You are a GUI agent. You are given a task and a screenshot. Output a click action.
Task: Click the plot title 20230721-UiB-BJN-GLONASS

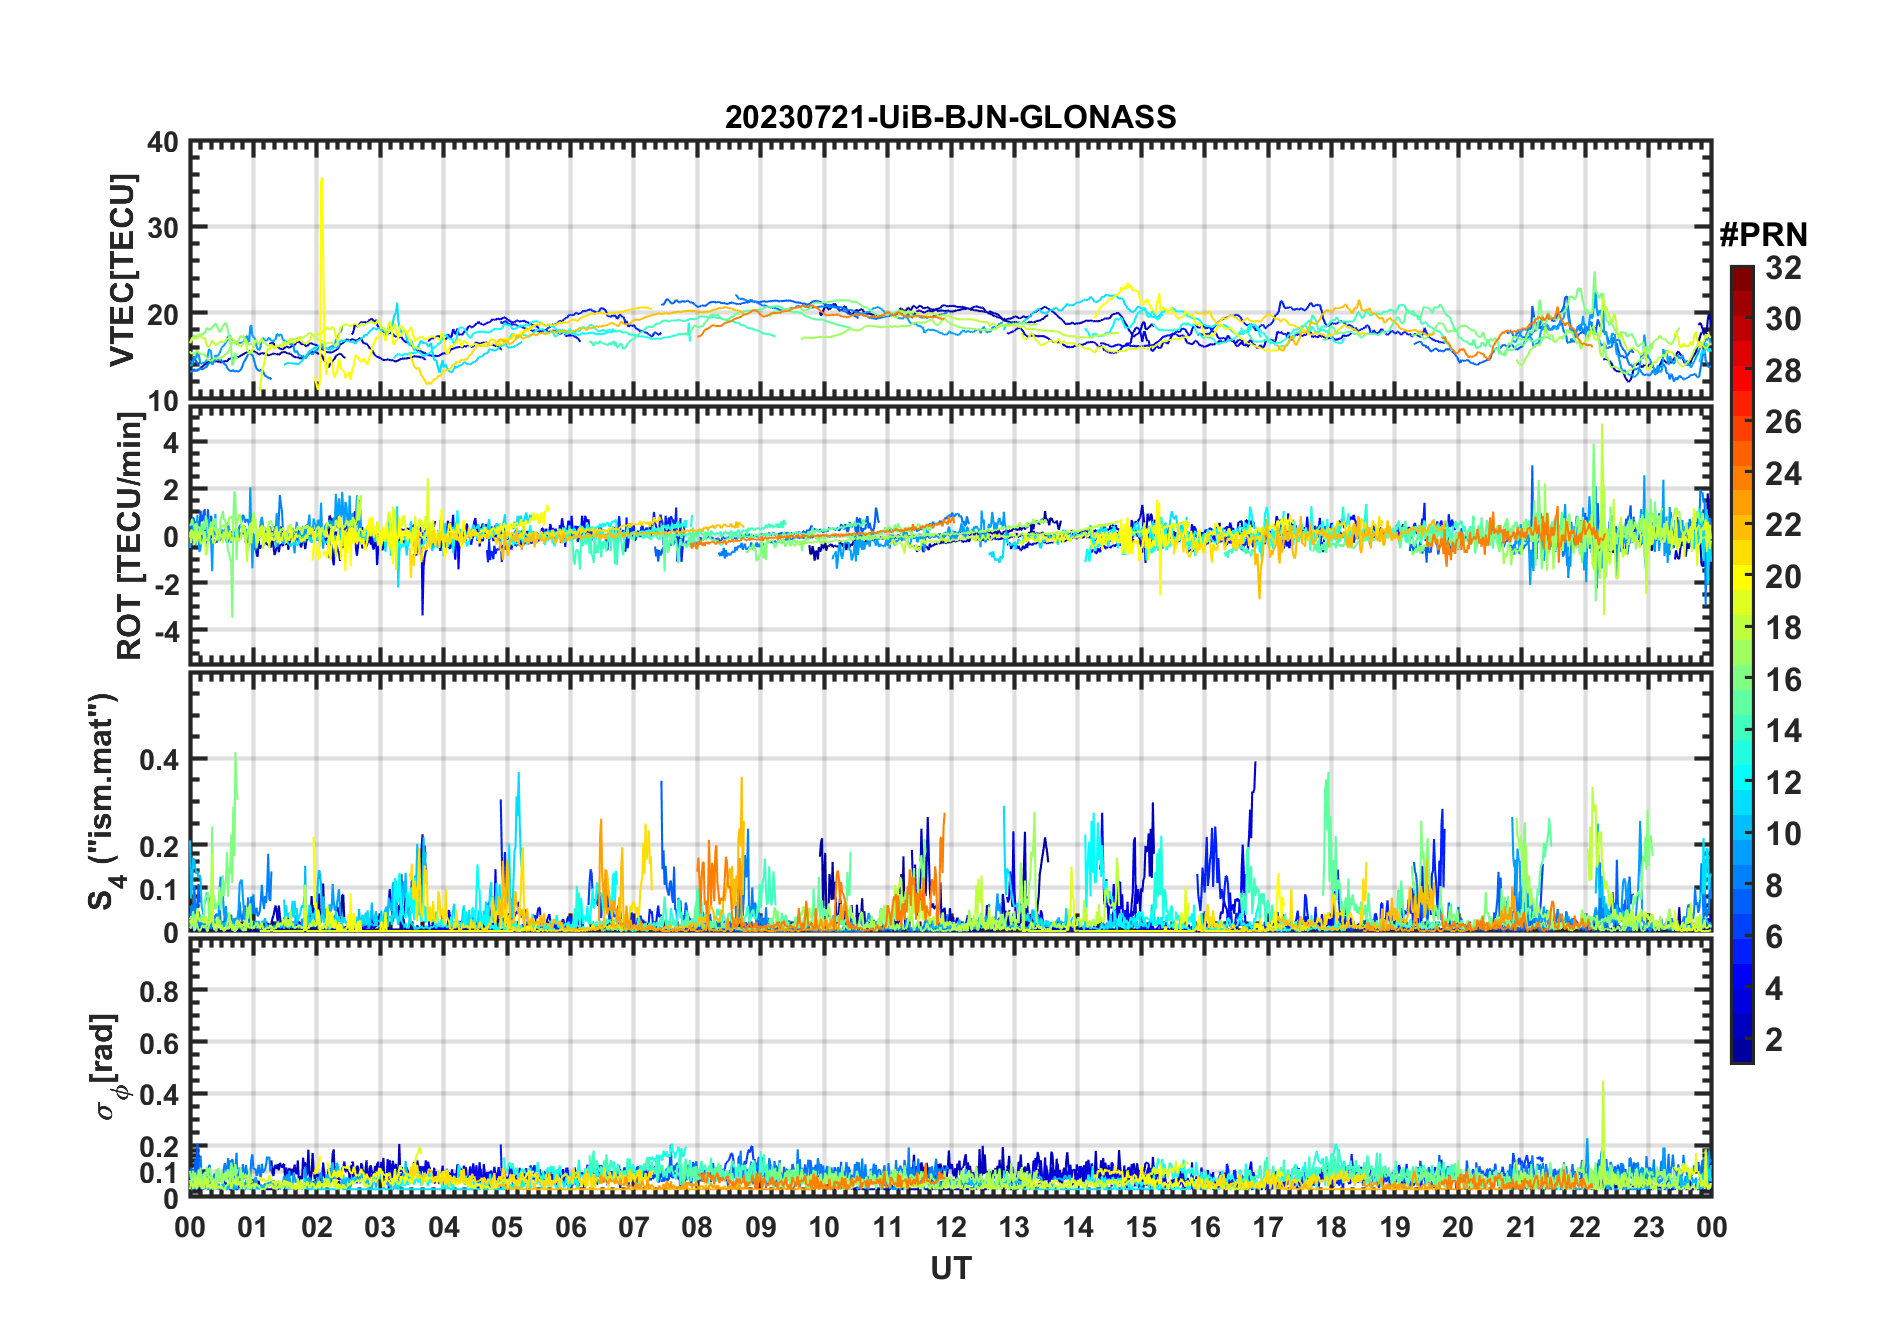[950, 117]
